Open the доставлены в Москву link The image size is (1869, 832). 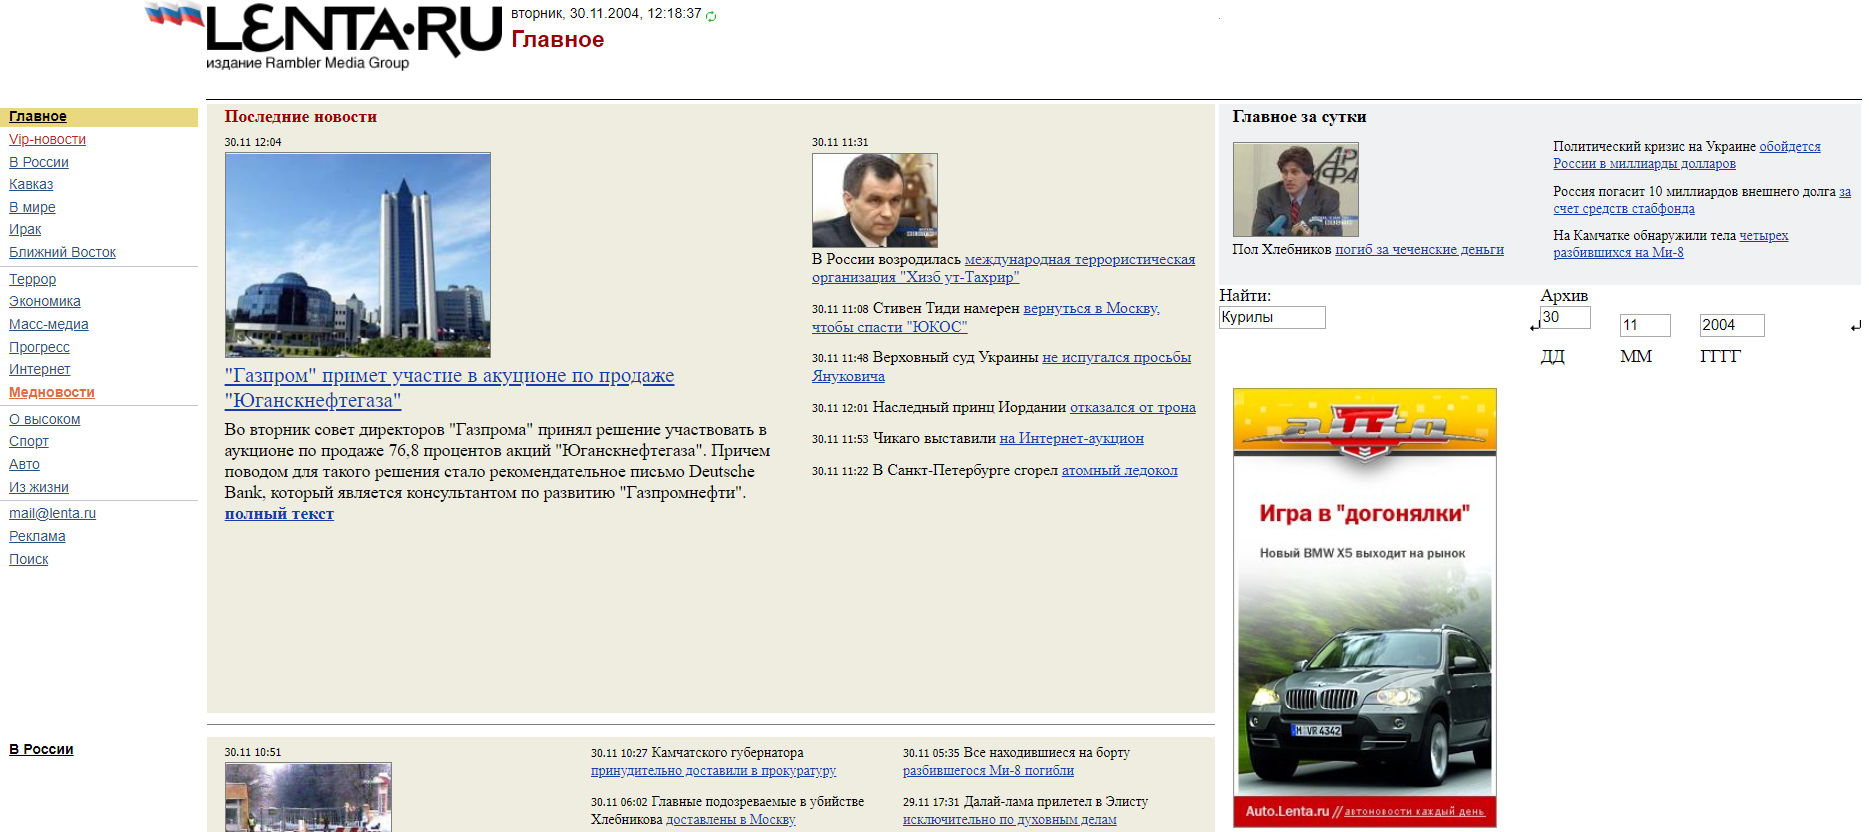click(x=731, y=820)
